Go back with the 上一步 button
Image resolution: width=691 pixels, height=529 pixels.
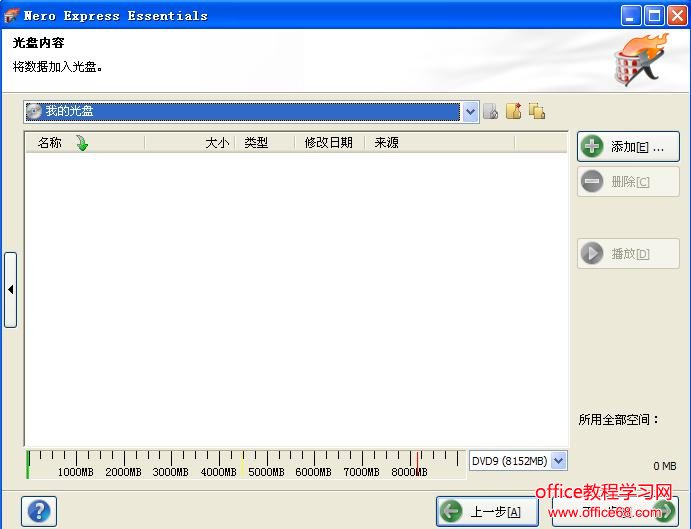pos(487,511)
